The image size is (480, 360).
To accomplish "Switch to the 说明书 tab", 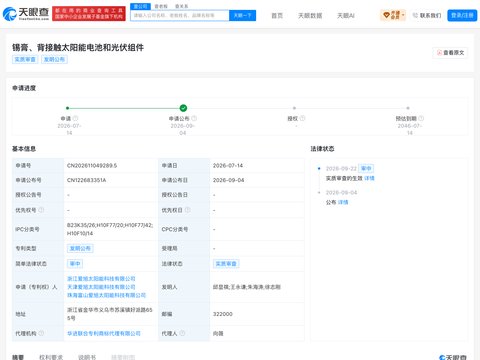I will [87, 357].
